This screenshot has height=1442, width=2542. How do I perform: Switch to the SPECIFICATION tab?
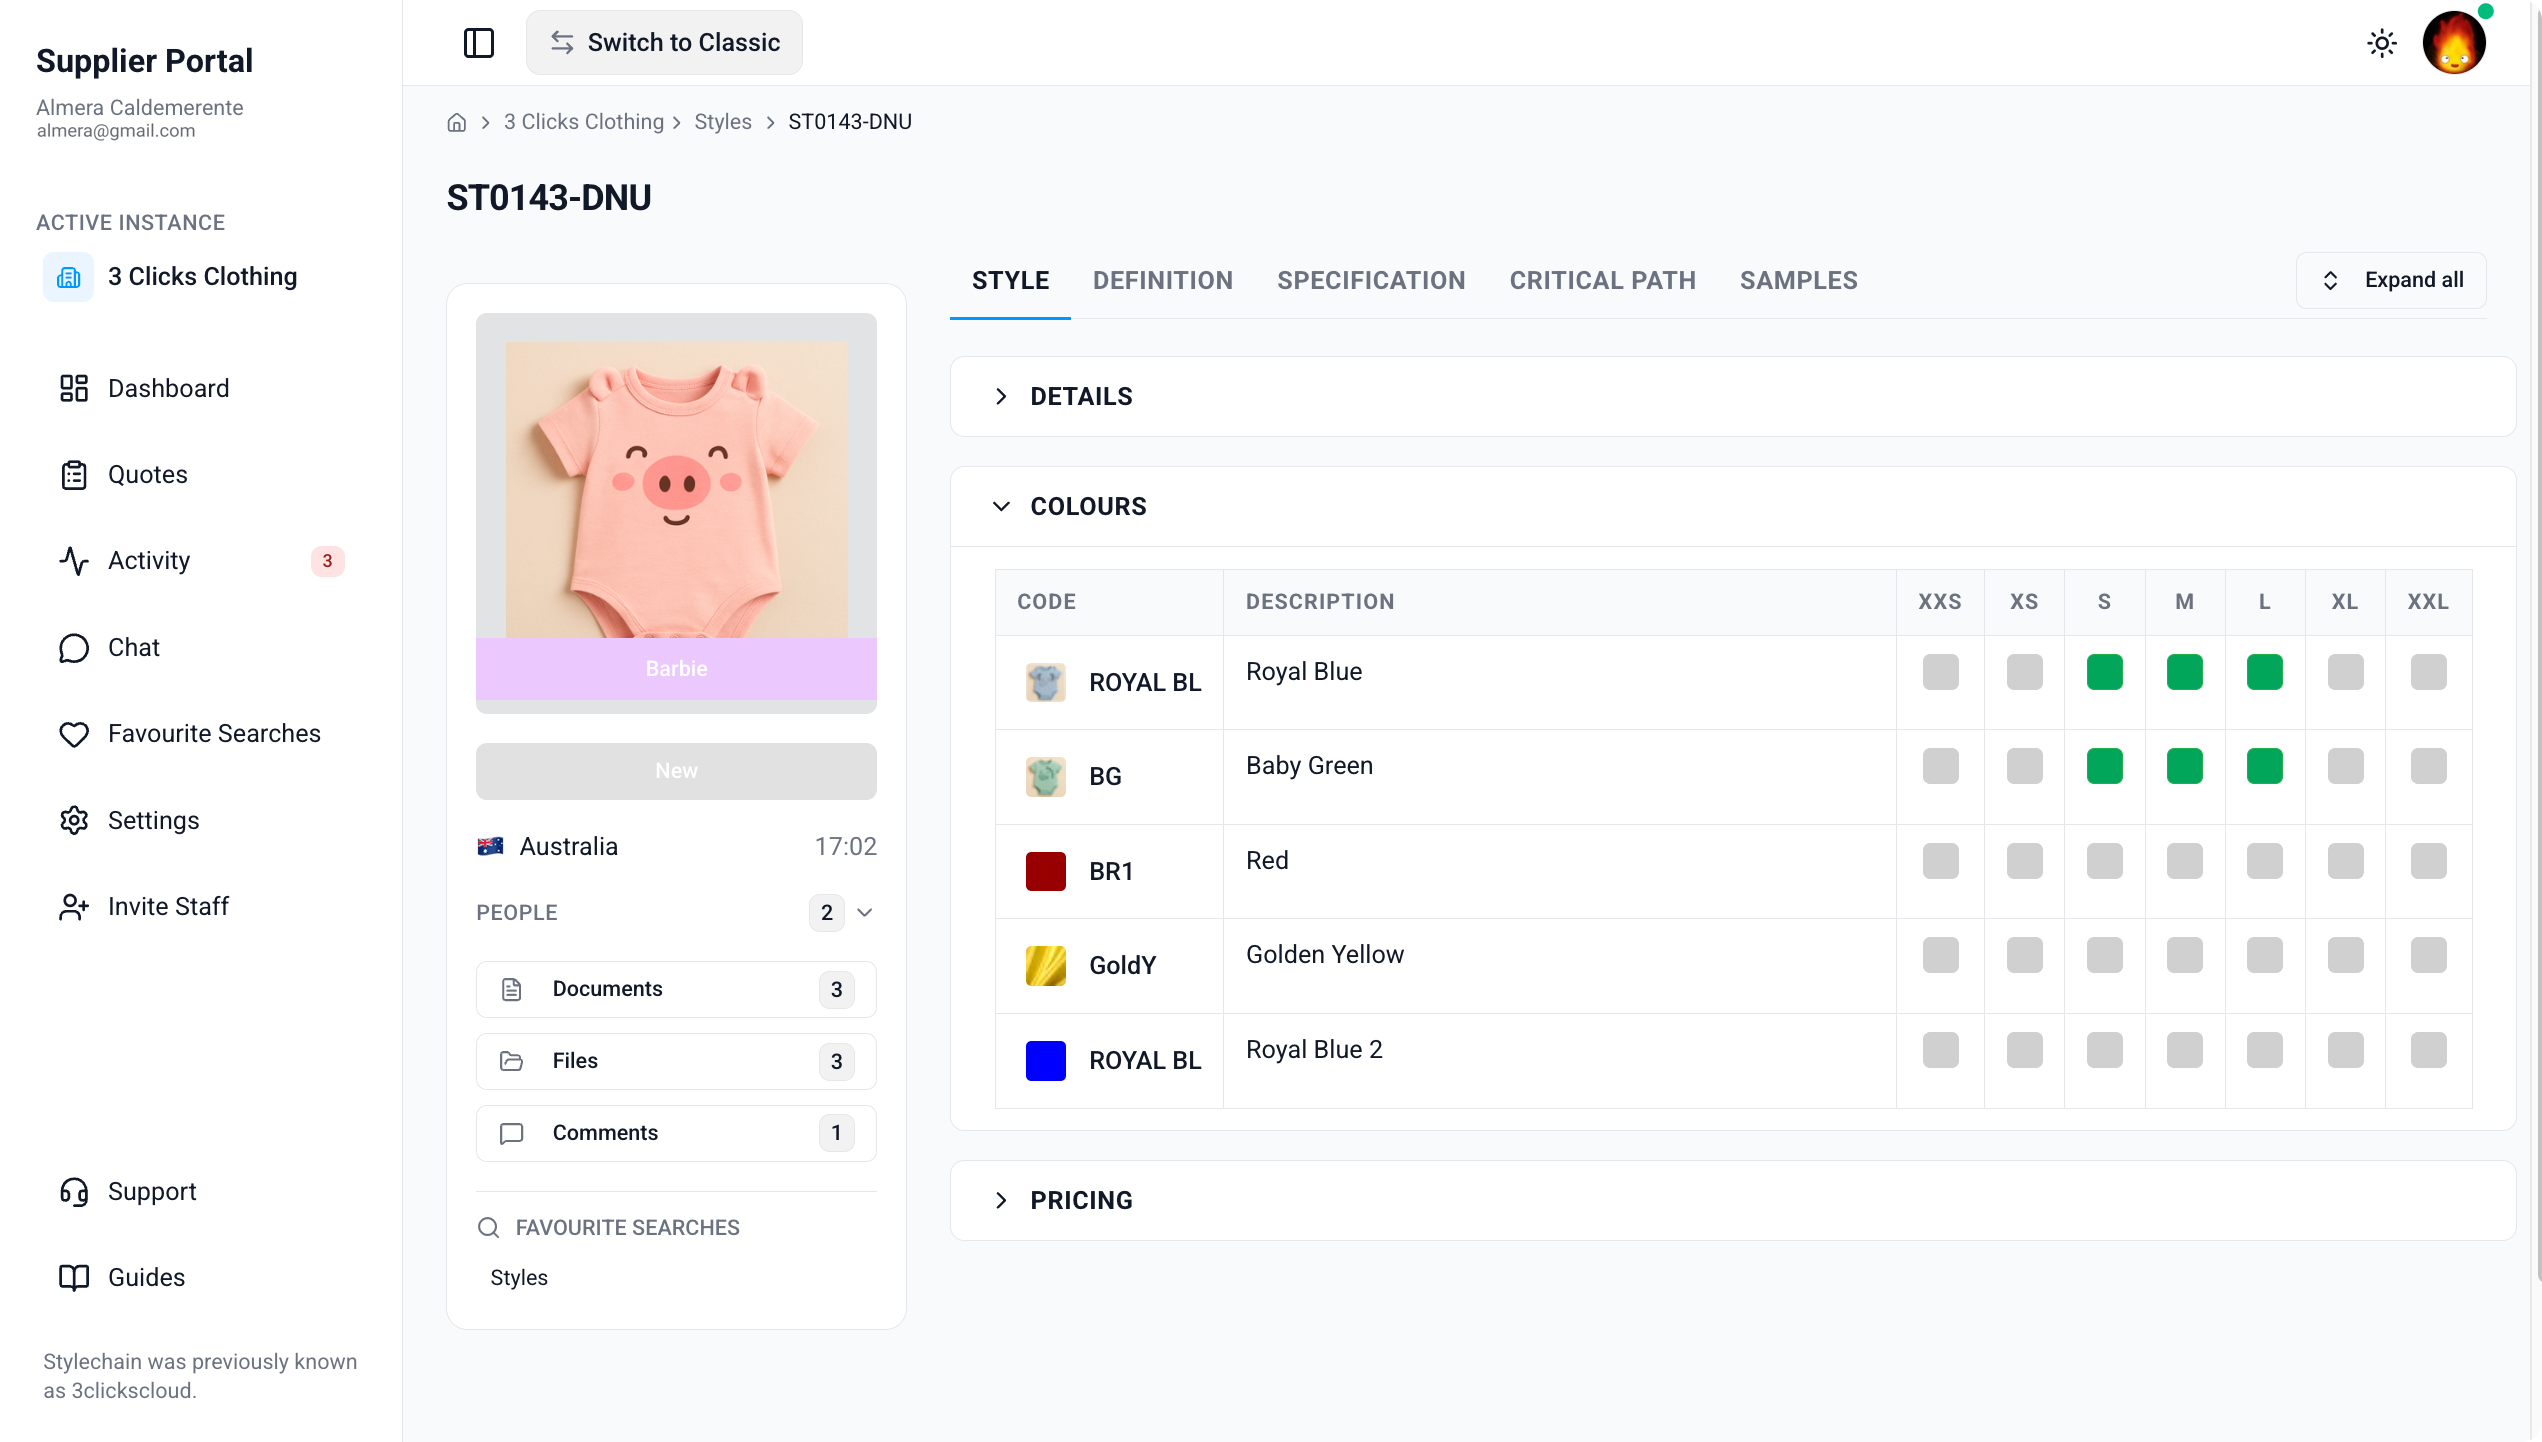coord(1370,280)
